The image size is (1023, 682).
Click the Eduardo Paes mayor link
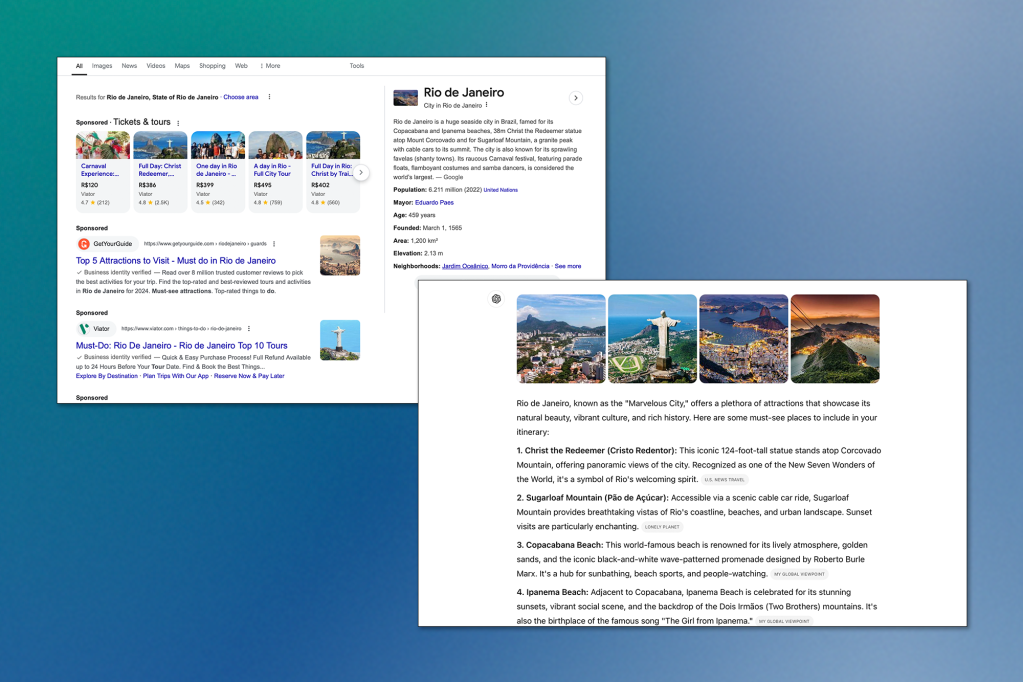click(x=434, y=202)
